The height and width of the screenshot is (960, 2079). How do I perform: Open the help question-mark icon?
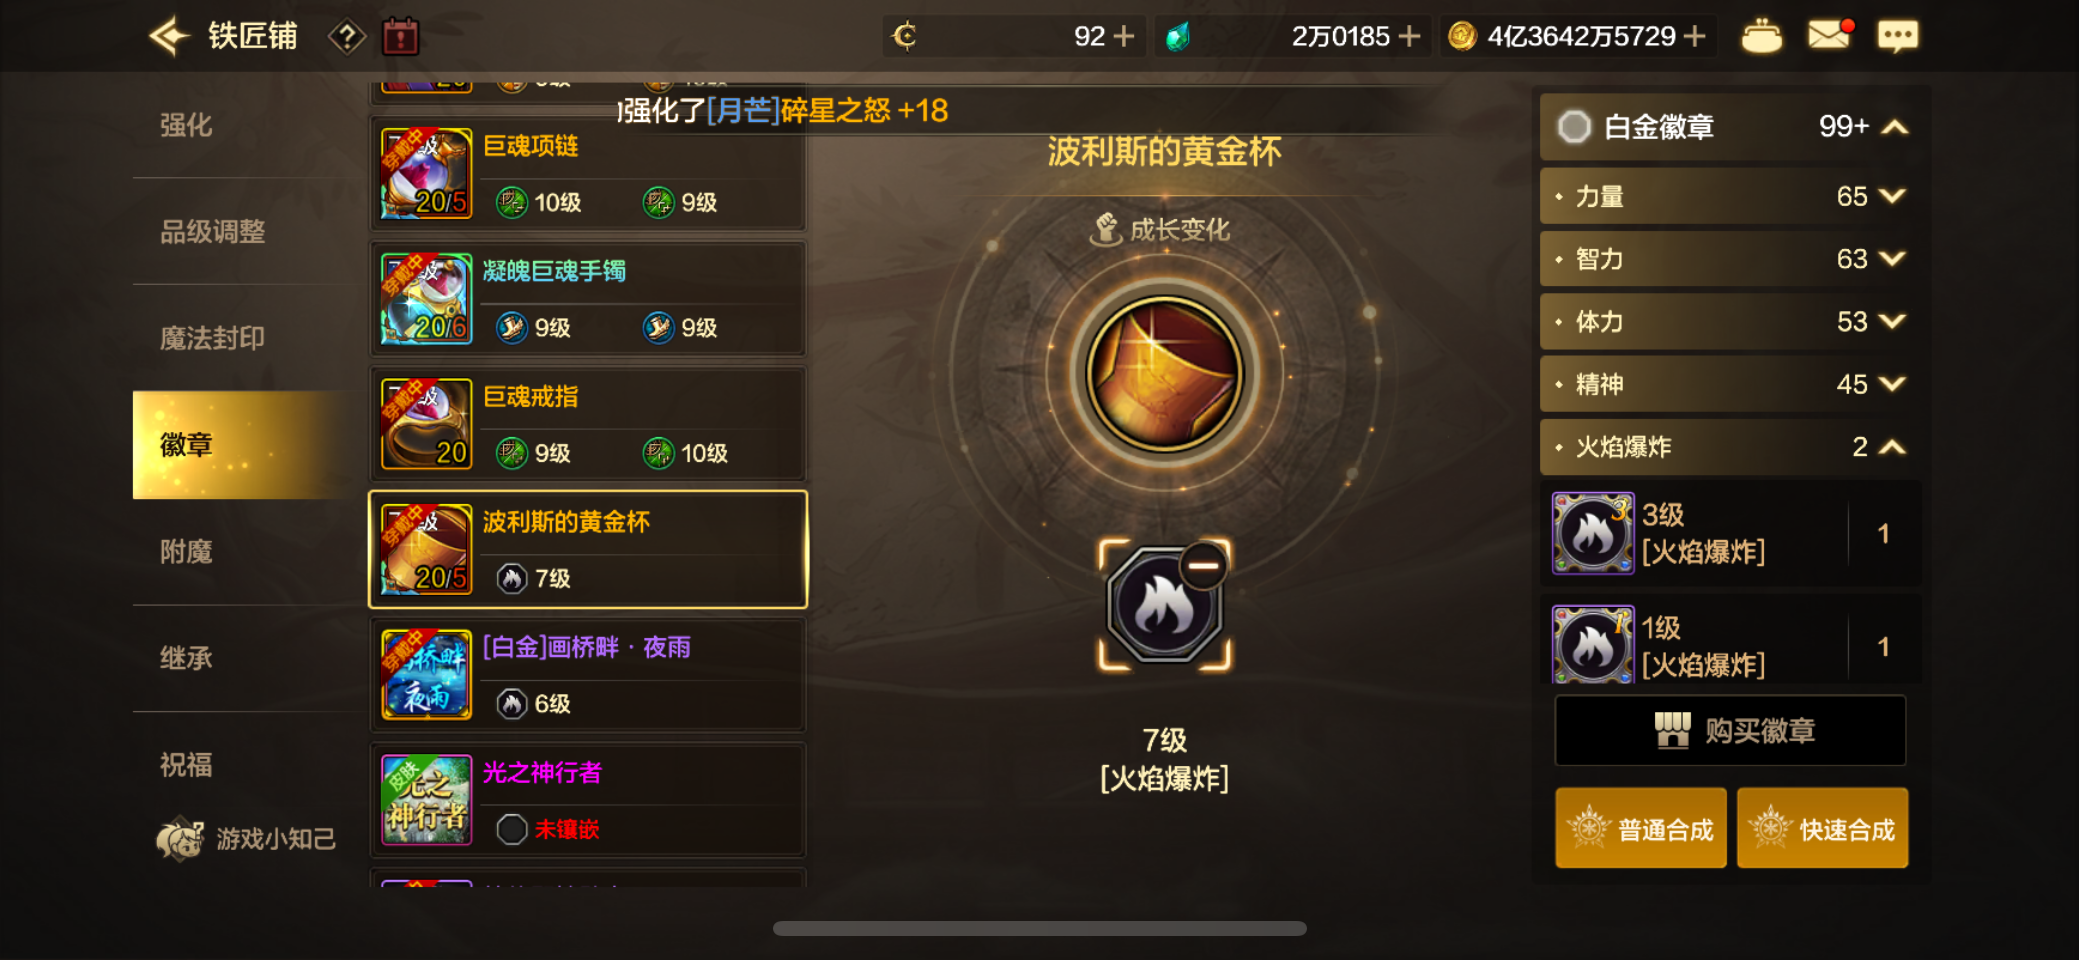tap(346, 38)
